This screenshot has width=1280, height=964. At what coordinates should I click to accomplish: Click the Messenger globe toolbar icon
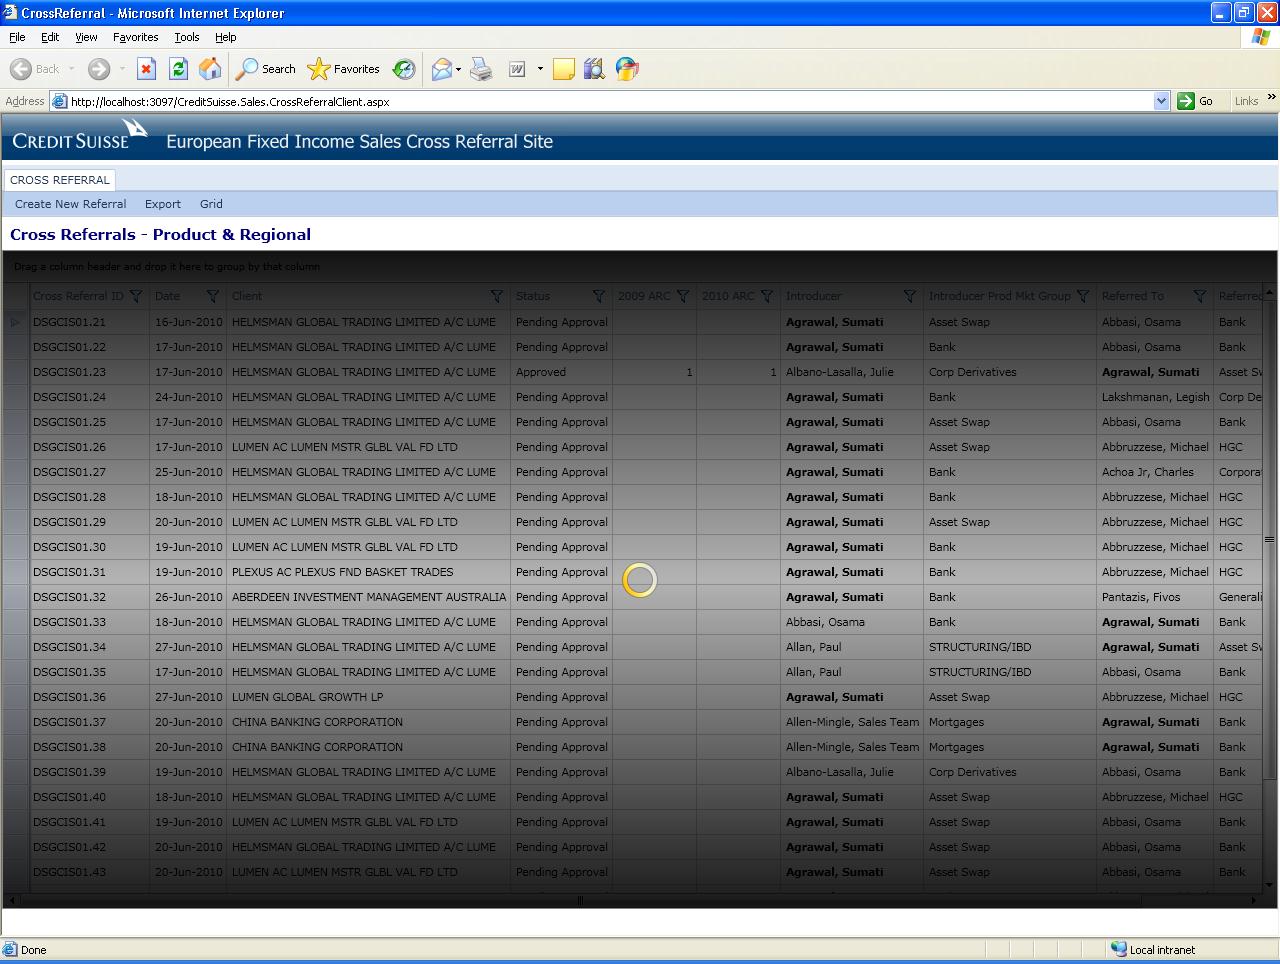pos(627,69)
